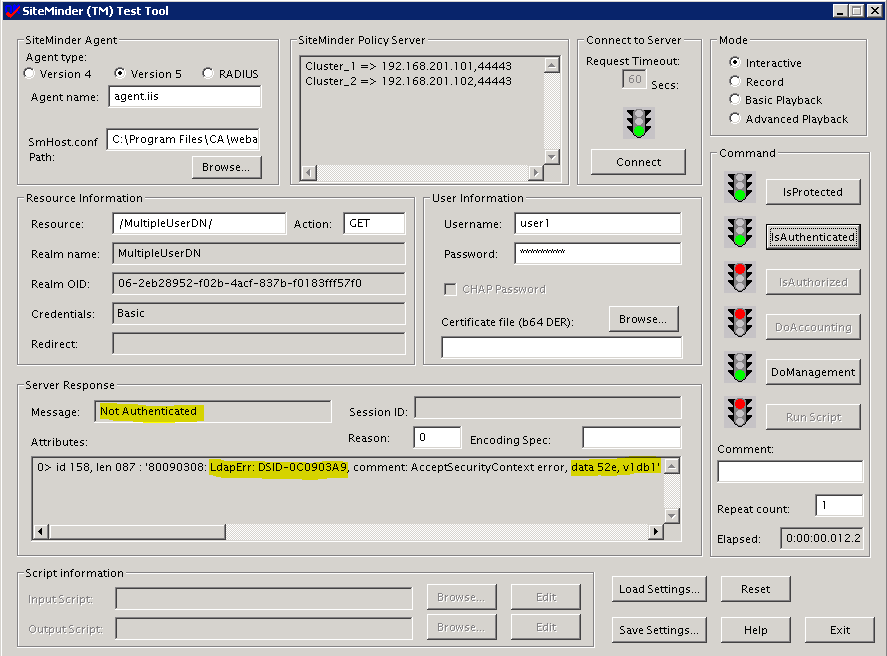This screenshot has height=656, width=887.
Task: Toggle the CHAP Password checkbox
Action: click(x=450, y=290)
